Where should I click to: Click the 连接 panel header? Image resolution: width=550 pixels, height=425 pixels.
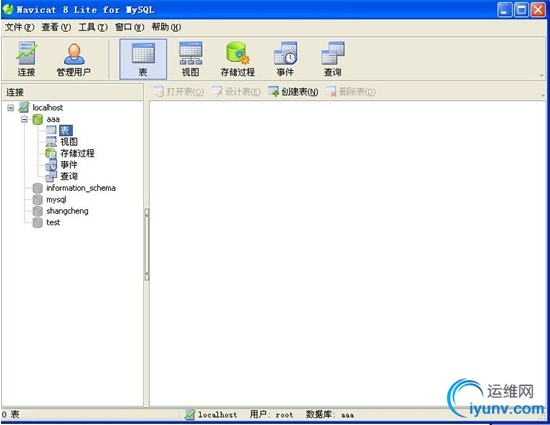[72, 92]
